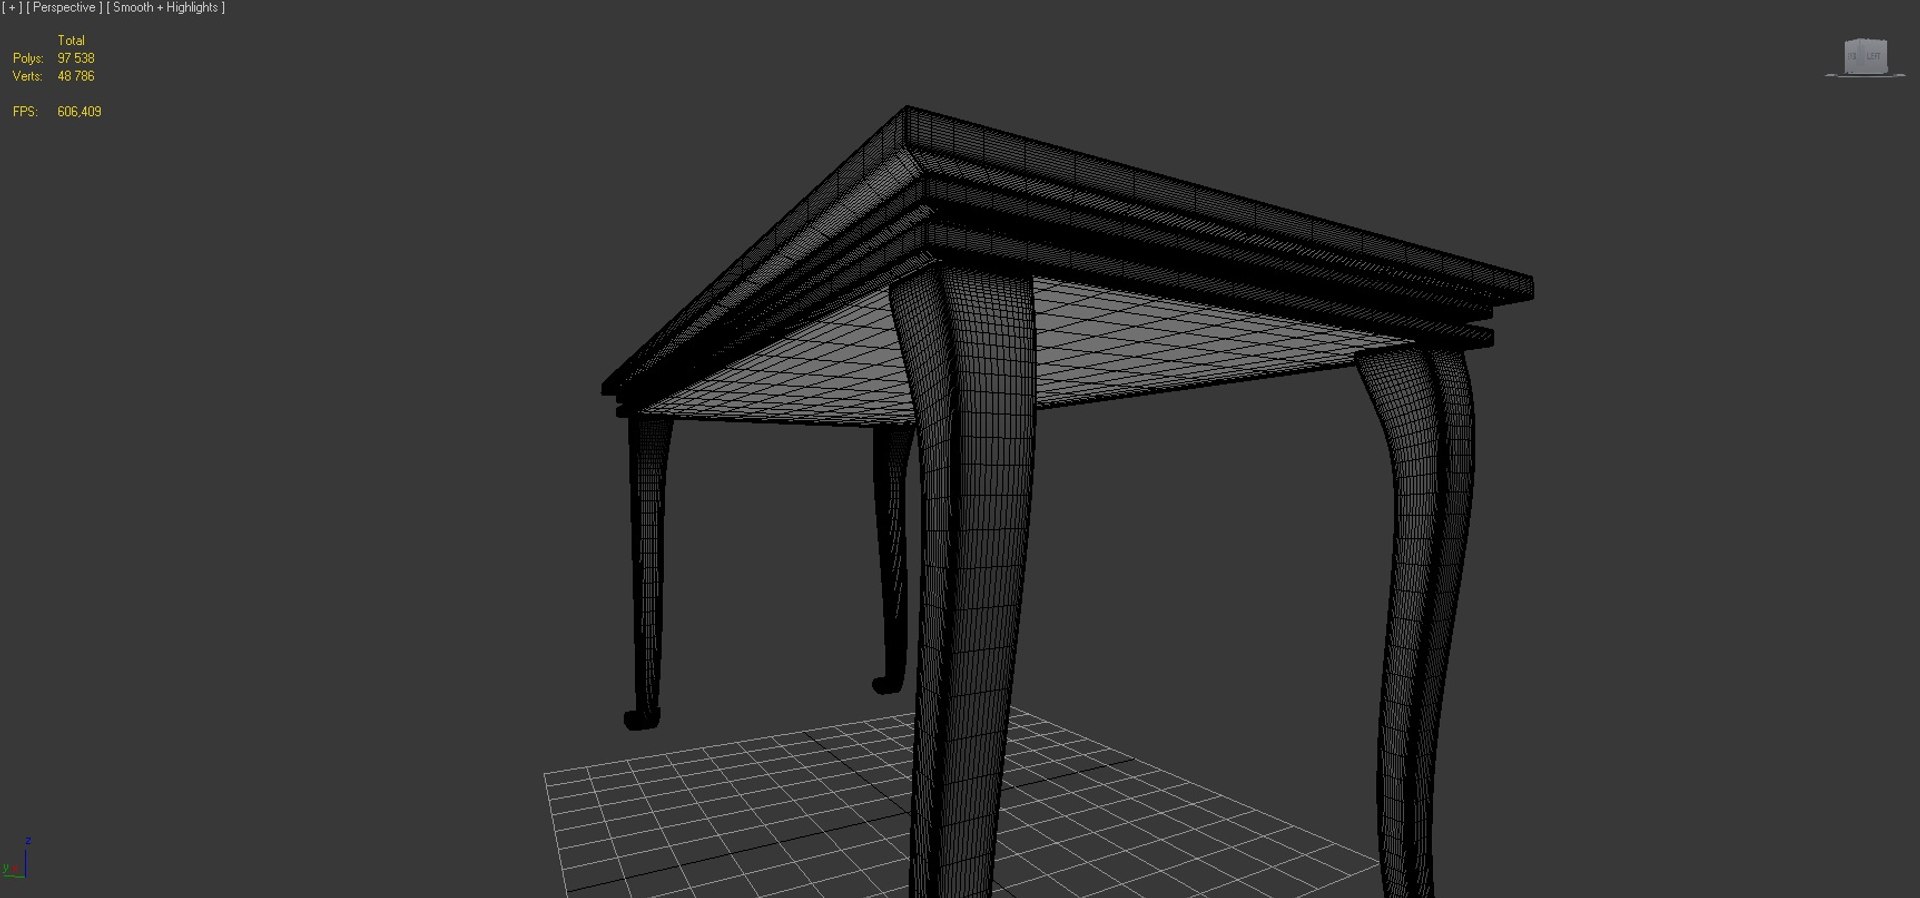1920x898 pixels.
Task: Click the ViewCube's darker face beside LEFT
Action: pyautogui.click(x=1853, y=56)
